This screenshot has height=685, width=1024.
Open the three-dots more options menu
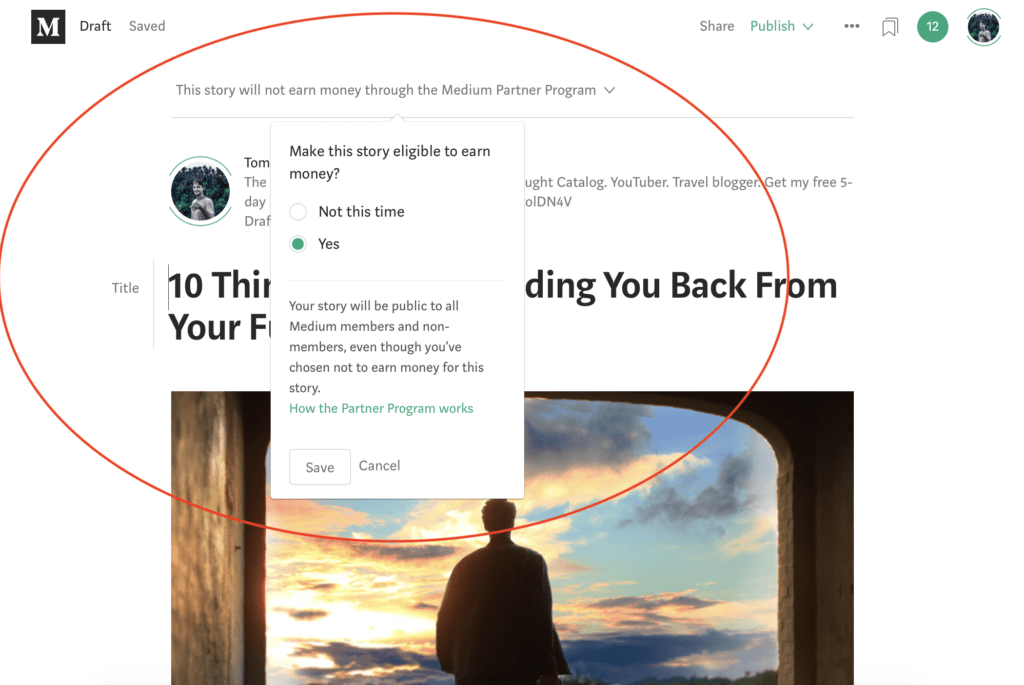tap(852, 26)
